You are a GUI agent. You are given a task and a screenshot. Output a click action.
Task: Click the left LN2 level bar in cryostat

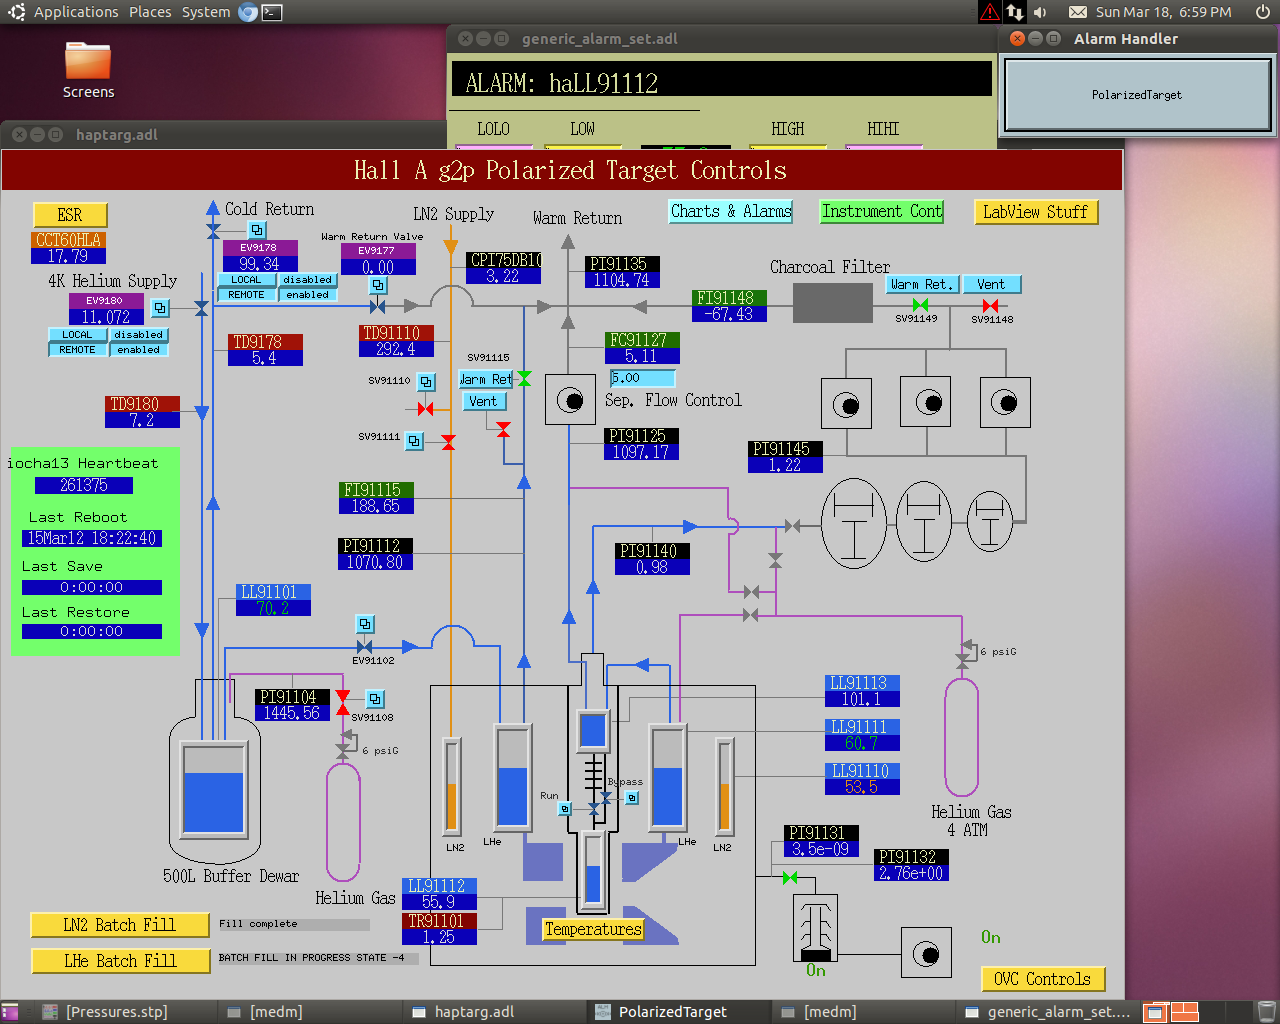click(452, 785)
